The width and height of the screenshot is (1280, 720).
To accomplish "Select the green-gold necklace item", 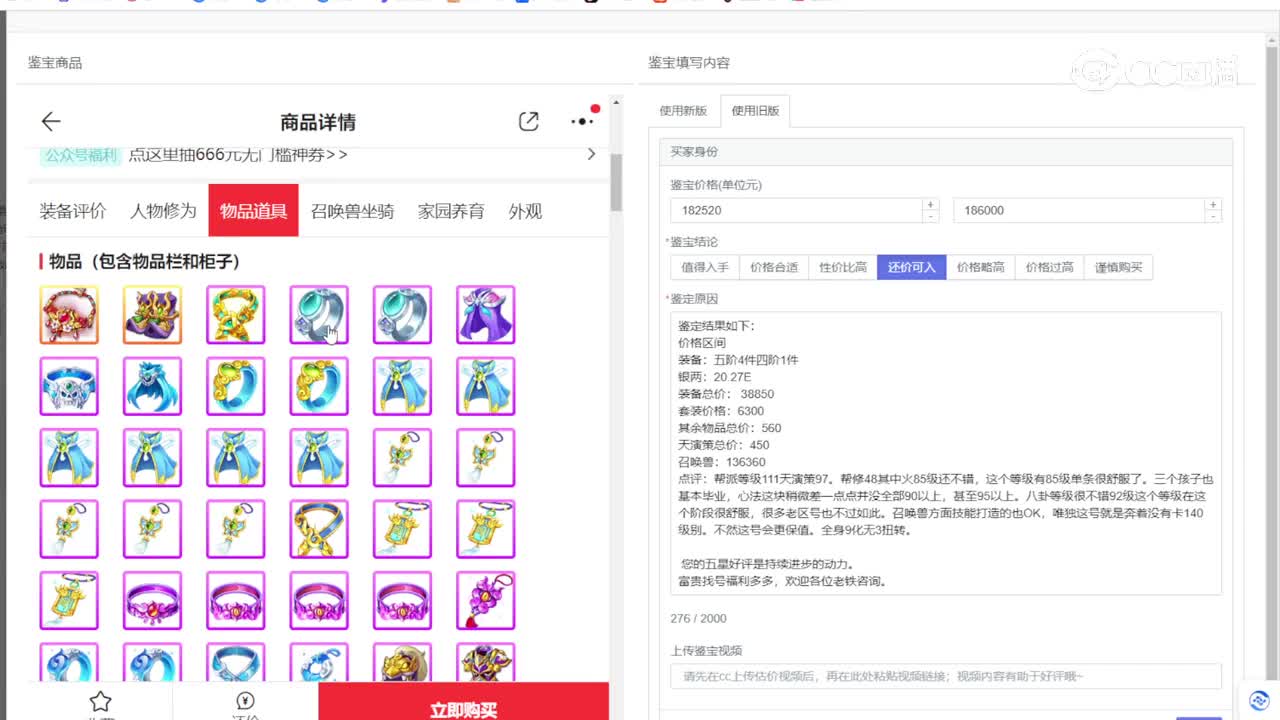I will [x=236, y=315].
